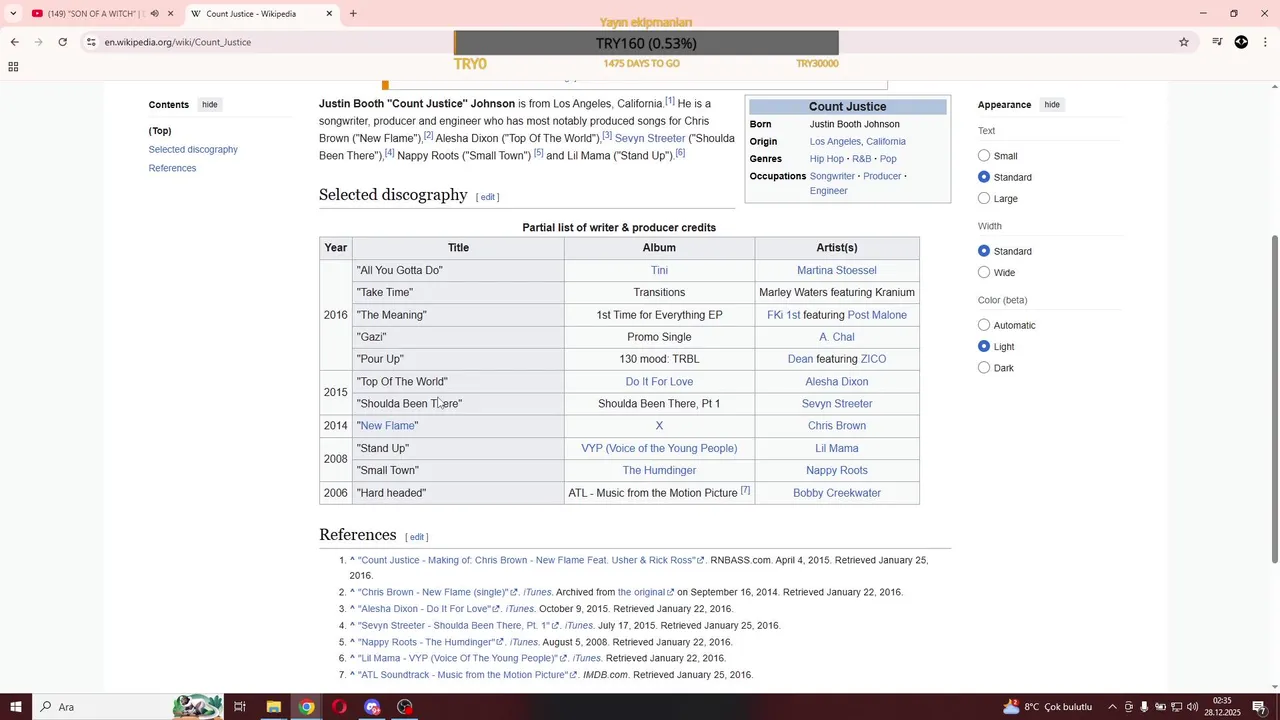Open the Hip Hop genre link

click(x=827, y=159)
